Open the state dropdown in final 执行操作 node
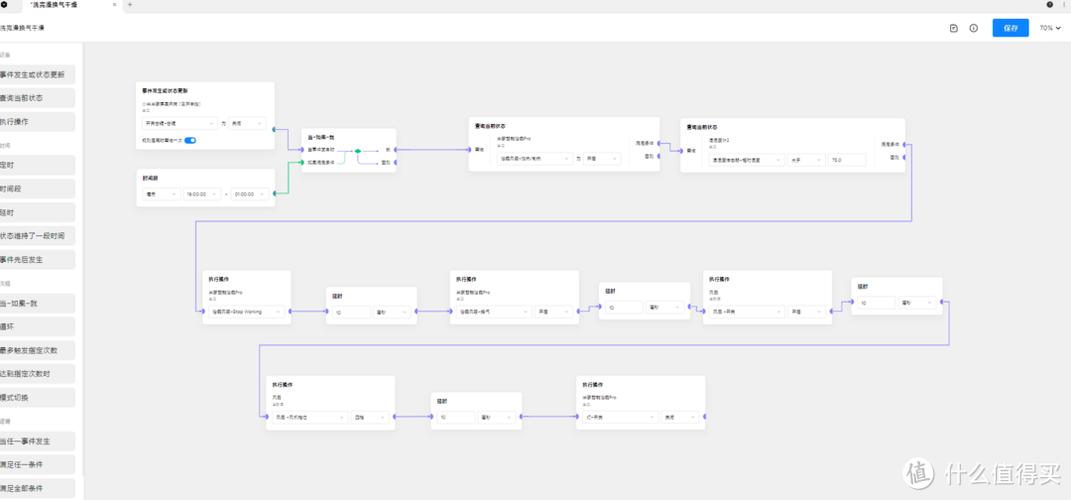This screenshot has width=1071, height=500. click(680, 417)
